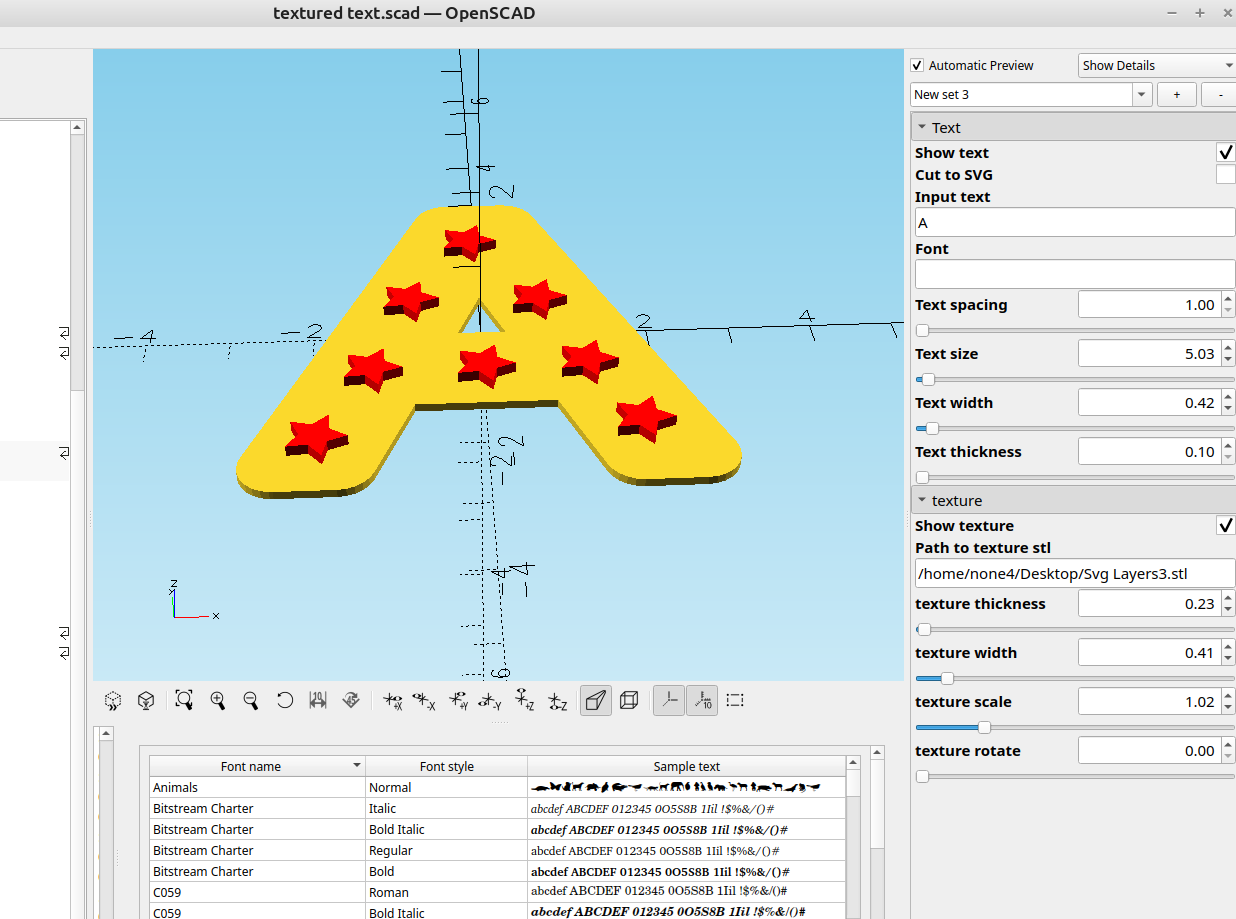Image resolution: width=1236 pixels, height=919 pixels.
Task: Select the Orthogonal projection cube icon
Action: pos(629,700)
